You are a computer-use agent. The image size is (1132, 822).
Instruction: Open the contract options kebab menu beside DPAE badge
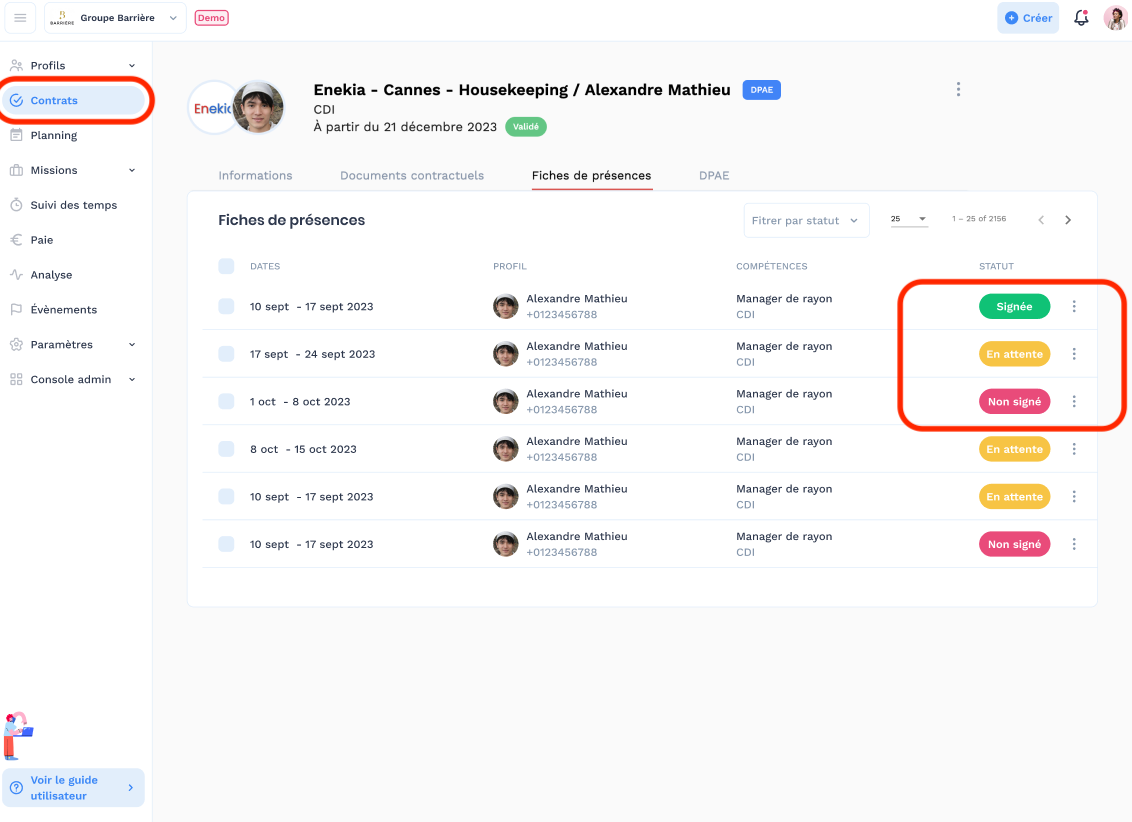958,89
